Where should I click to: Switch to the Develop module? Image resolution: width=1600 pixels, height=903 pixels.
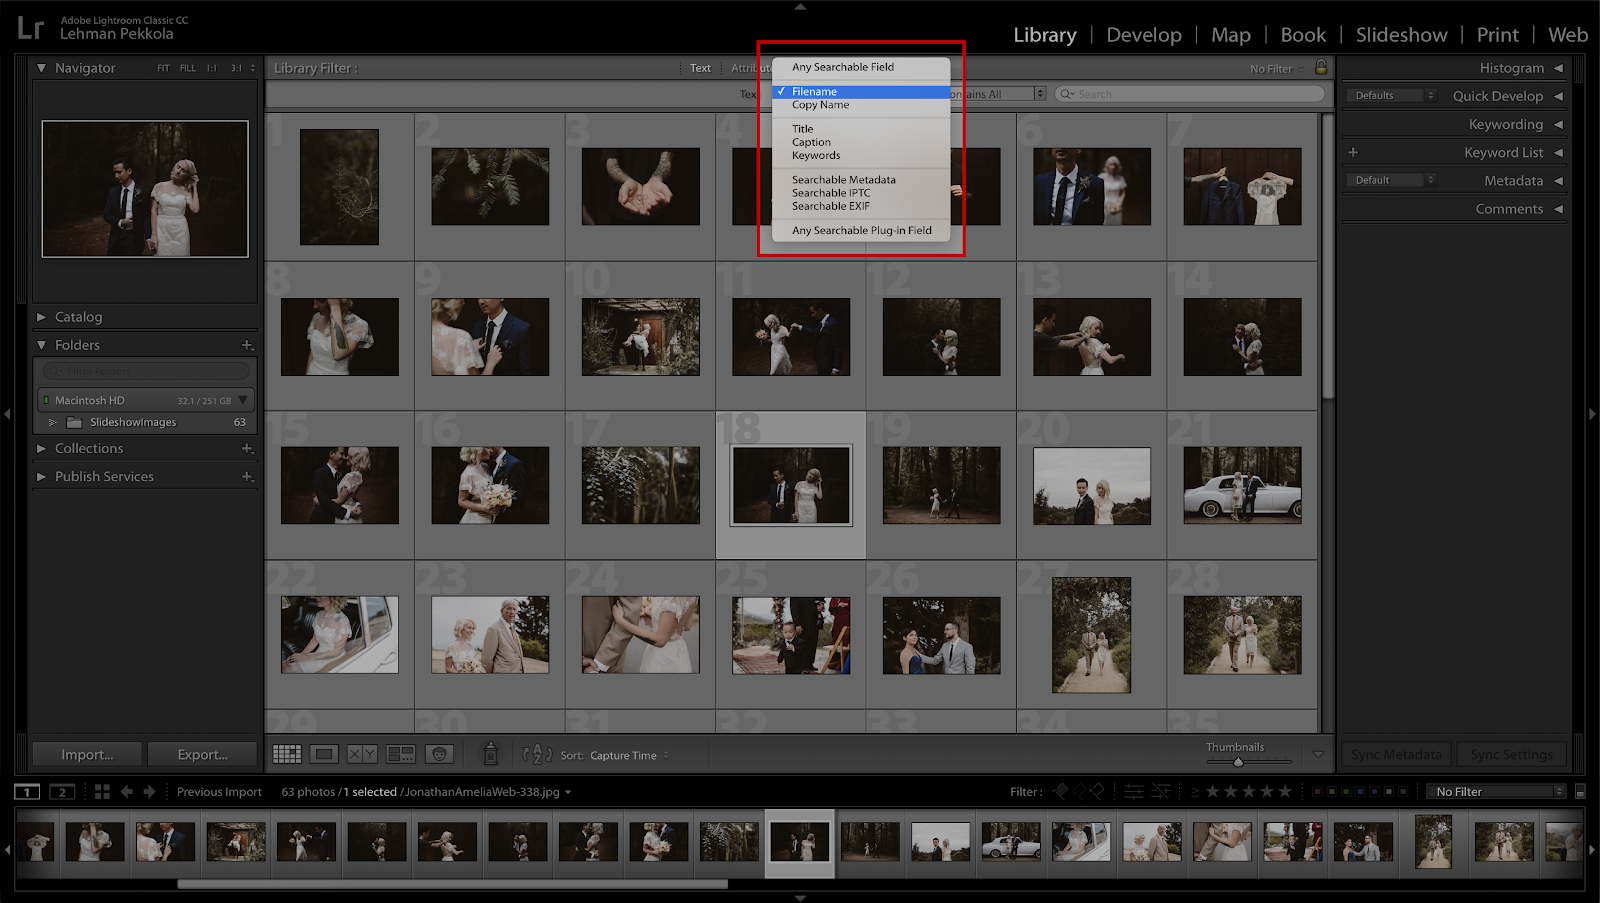[1143, 35]
